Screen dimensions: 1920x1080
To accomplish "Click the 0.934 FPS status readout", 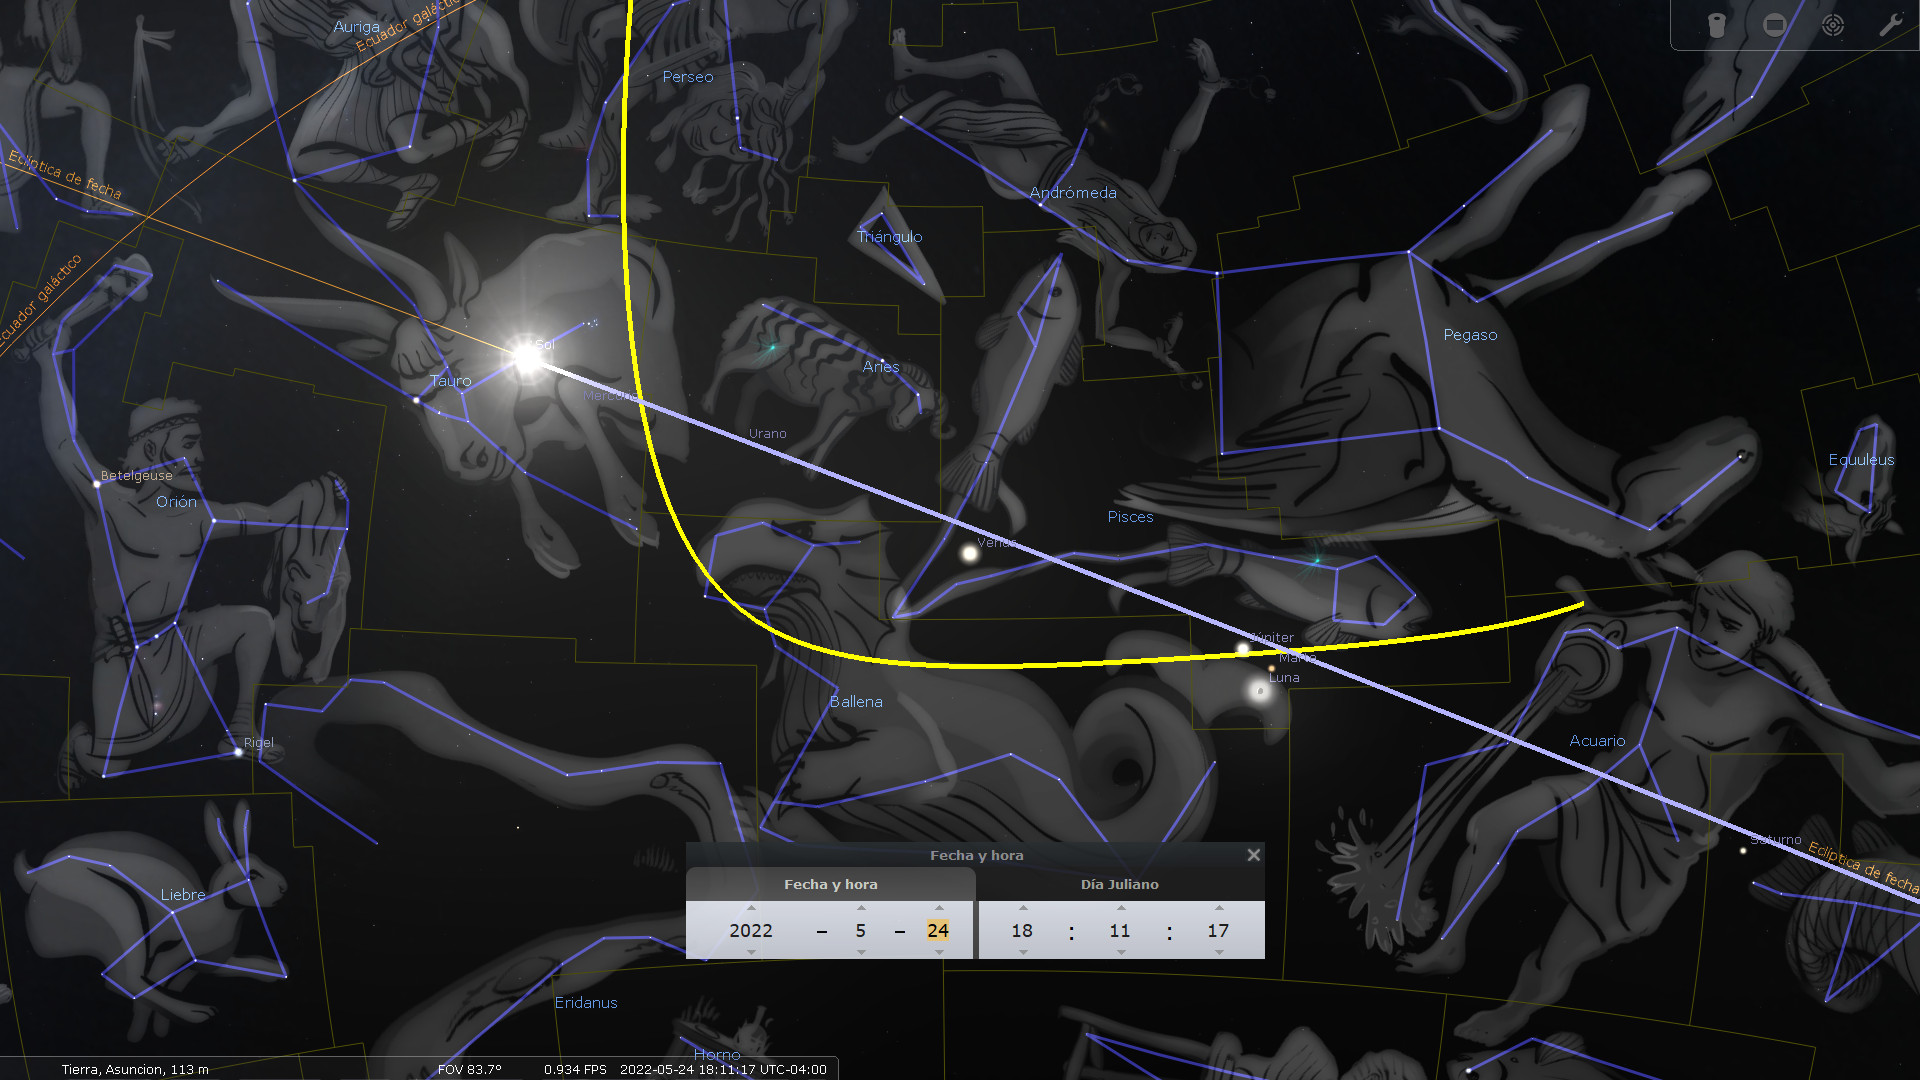I will click(575, 1069).
